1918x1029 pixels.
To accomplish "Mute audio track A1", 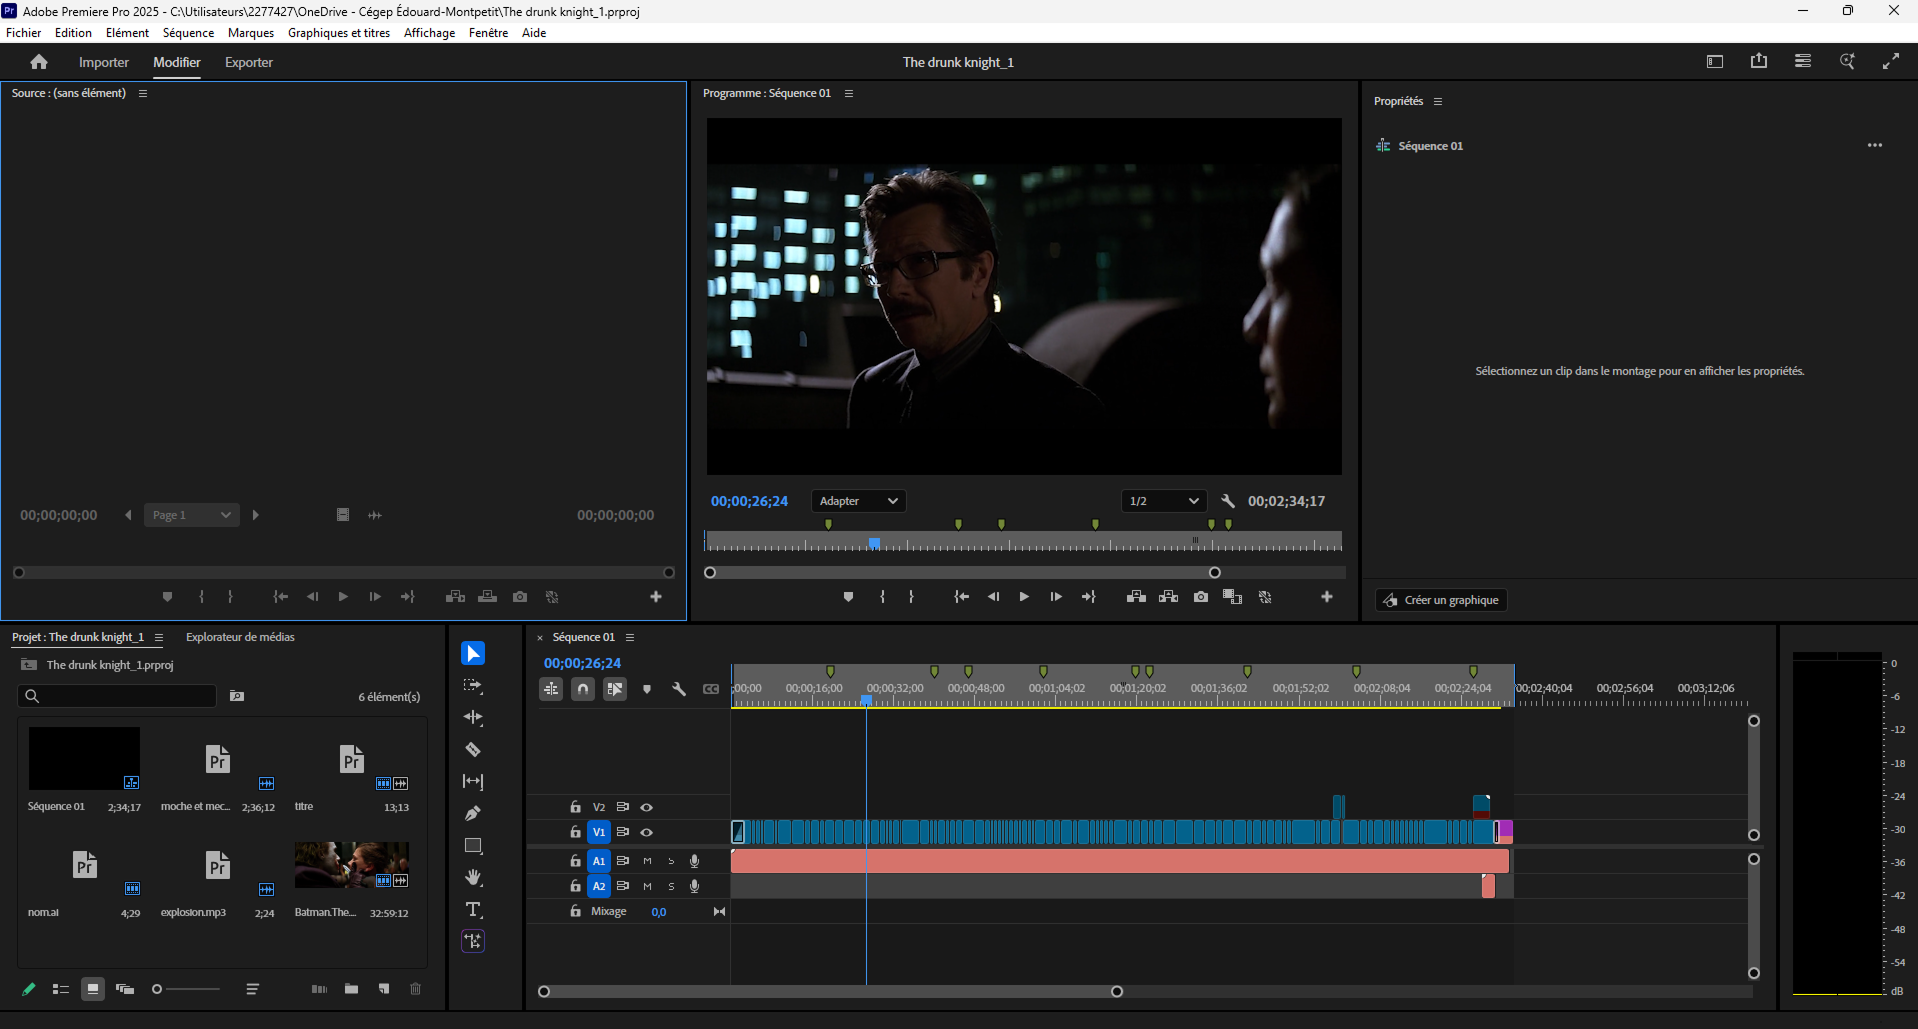I will 647,861.
